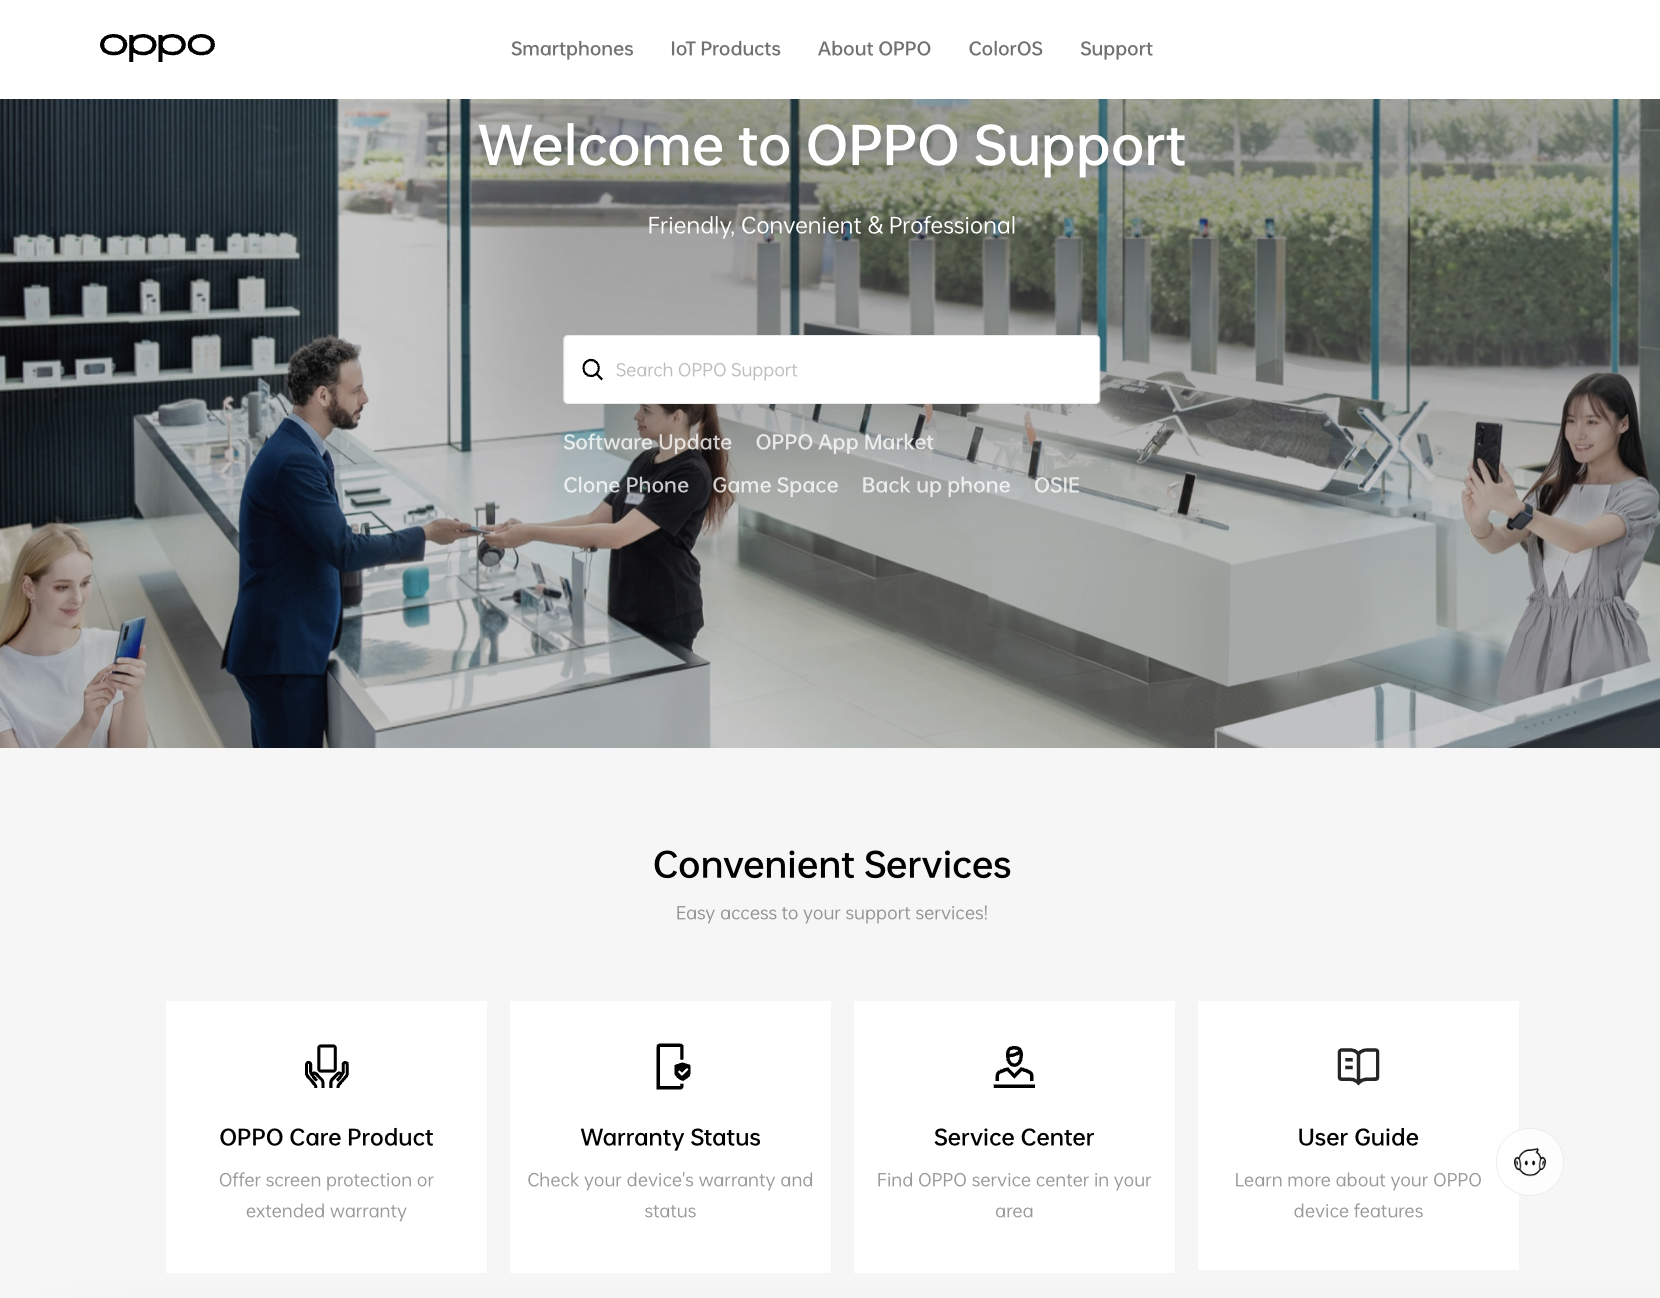Click 'Learn more about your OPPO device features' text
Viewport: 1660px width, 1298px height.
tap(1358, 1195)
